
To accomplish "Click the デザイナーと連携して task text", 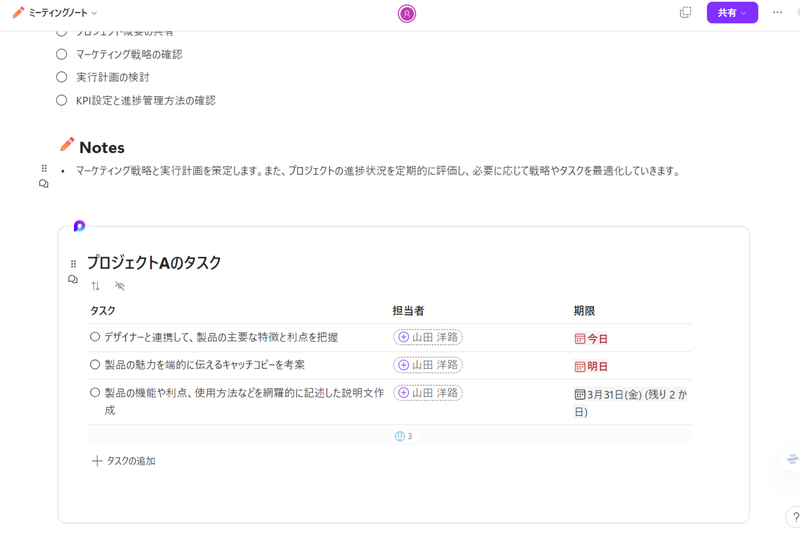I will 221,337.
